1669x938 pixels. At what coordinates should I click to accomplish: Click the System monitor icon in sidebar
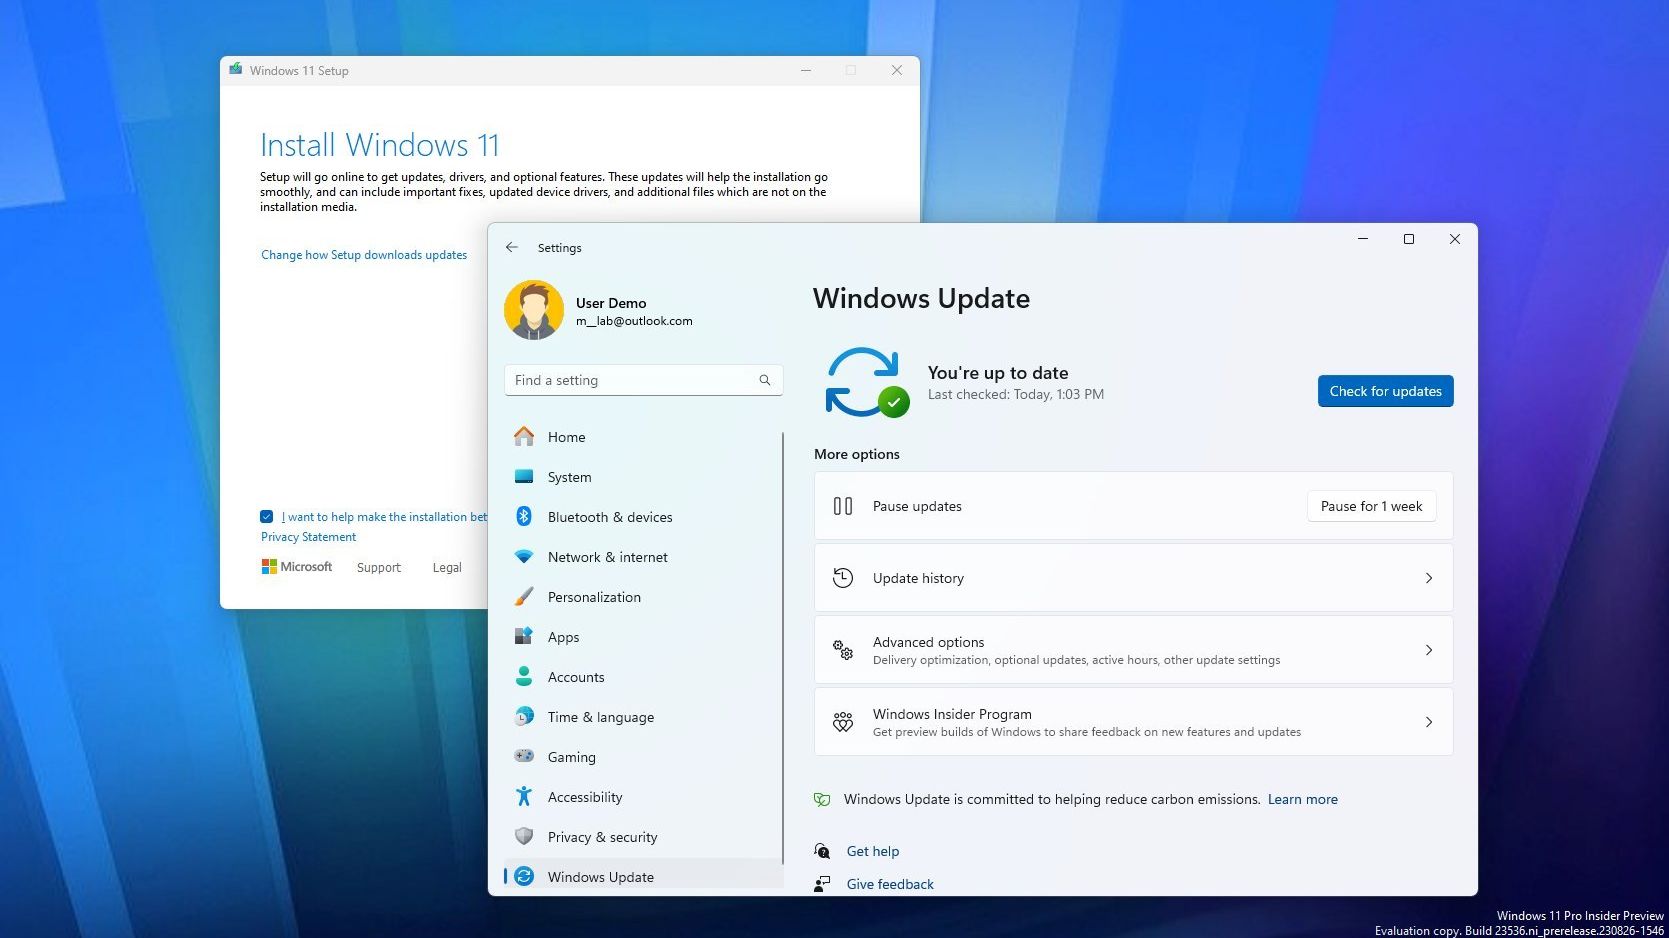pos(524,477)
